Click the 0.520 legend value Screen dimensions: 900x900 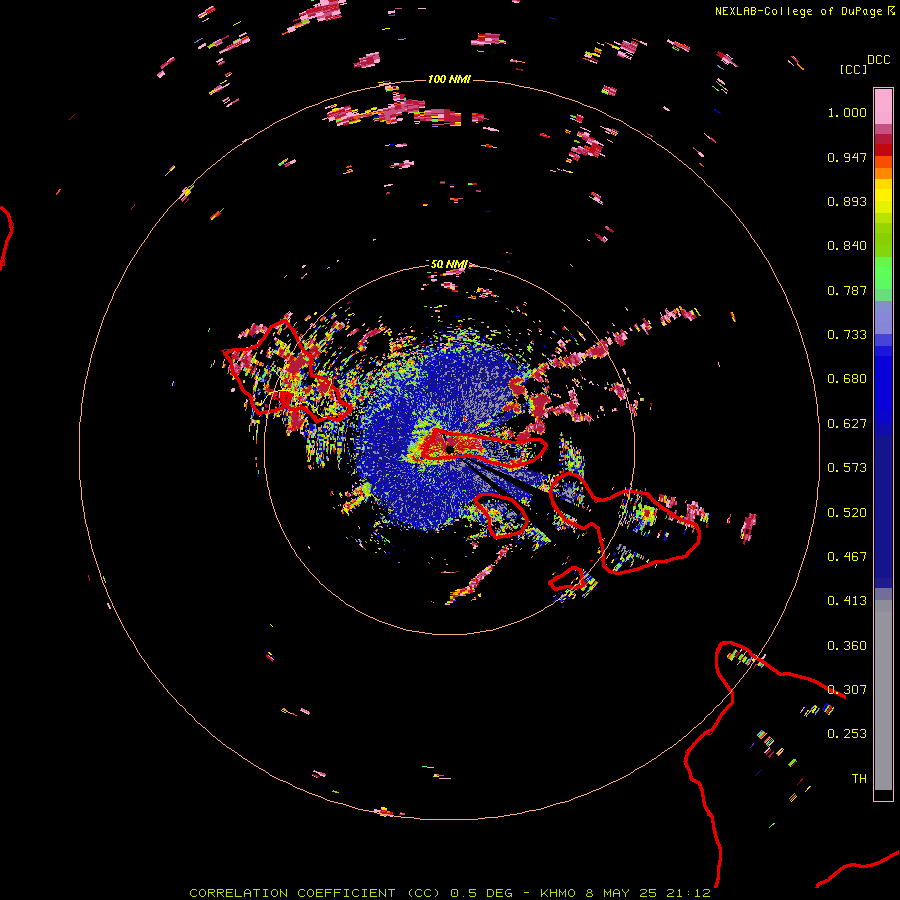[847, 513]
